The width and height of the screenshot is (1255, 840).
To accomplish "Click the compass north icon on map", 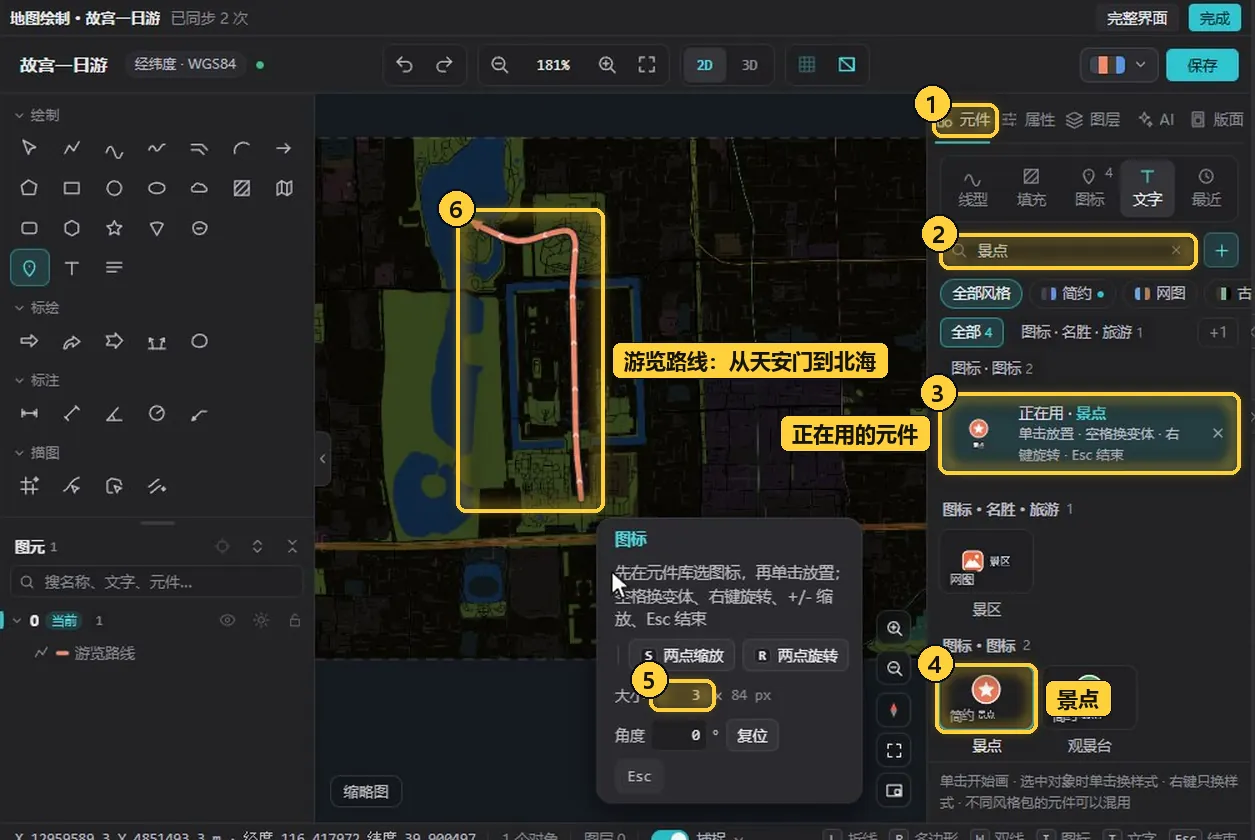I will click(894, 710).
